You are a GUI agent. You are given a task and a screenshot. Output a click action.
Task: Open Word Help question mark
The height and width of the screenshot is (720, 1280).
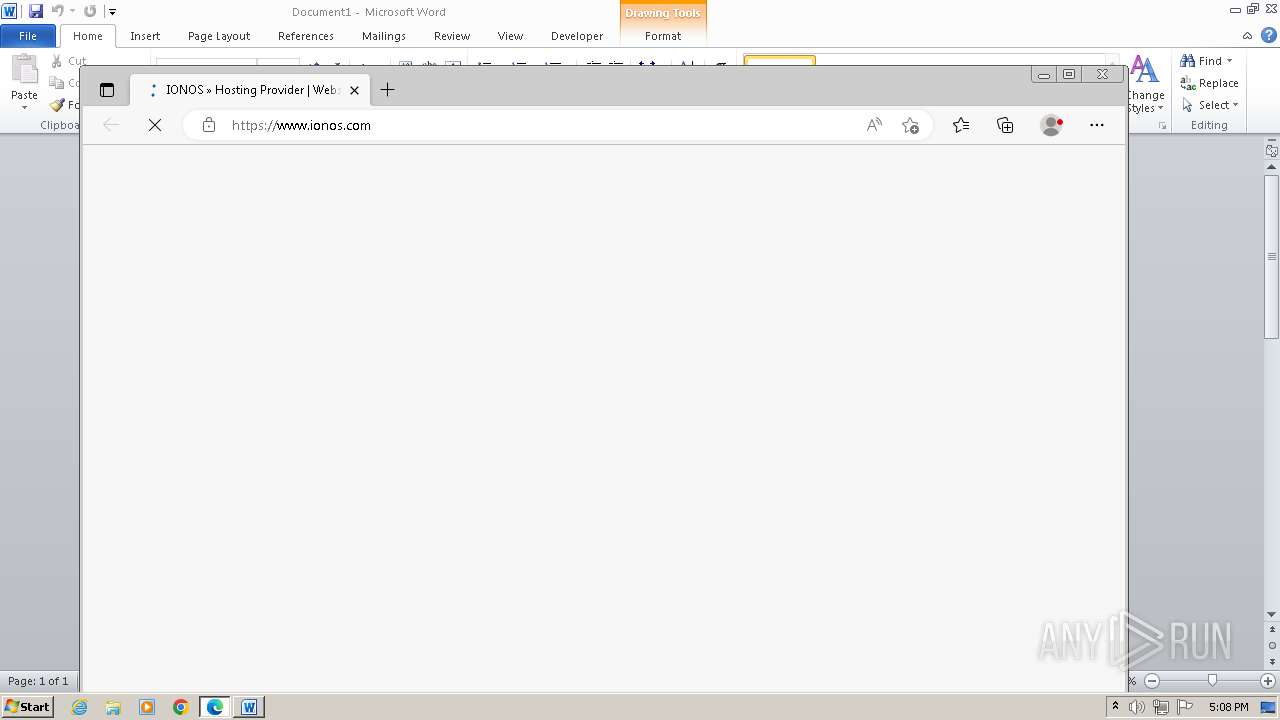click(x=1269, y=35)
